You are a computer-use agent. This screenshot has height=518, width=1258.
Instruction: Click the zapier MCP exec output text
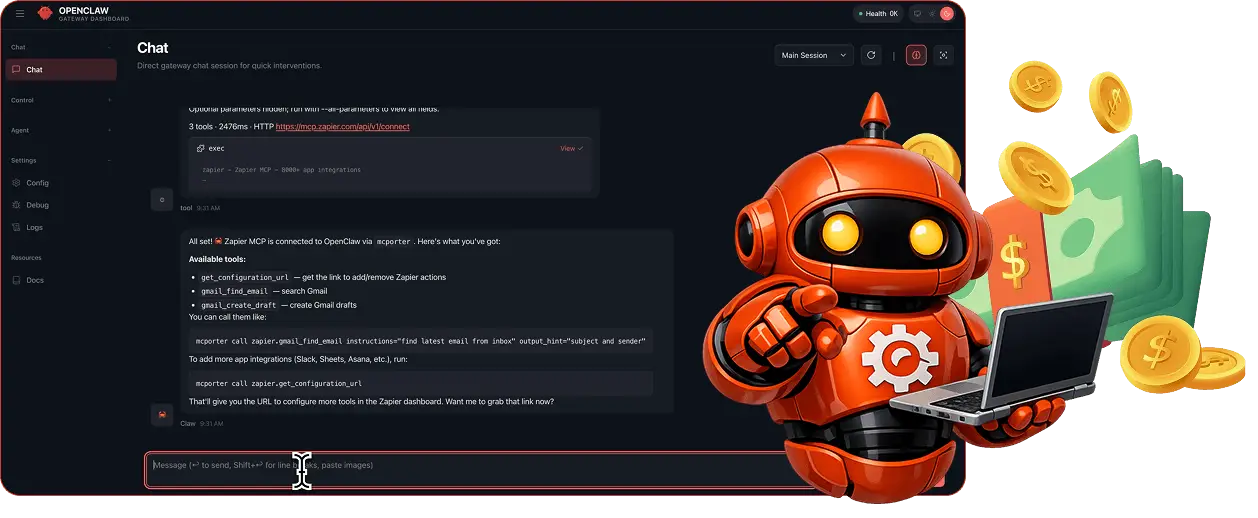[x=281, y=170]
